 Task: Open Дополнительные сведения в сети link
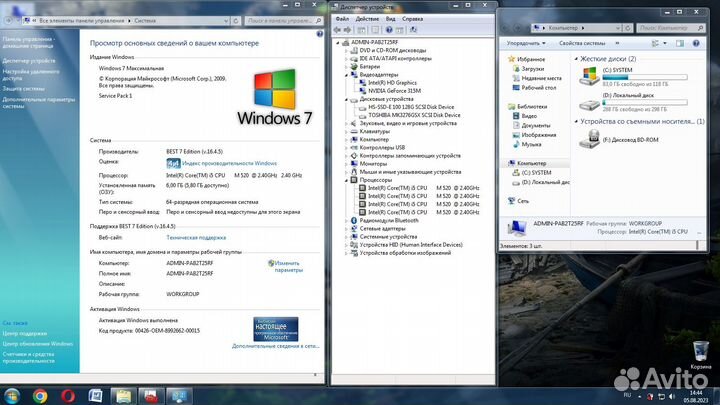point(276,346)
